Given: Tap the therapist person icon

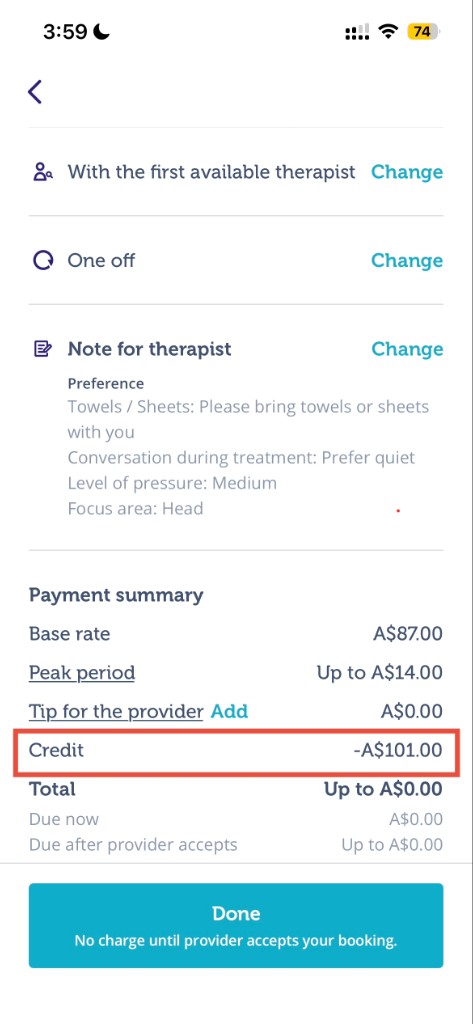Looking at the screenshot, I should (x=42, y=172).
